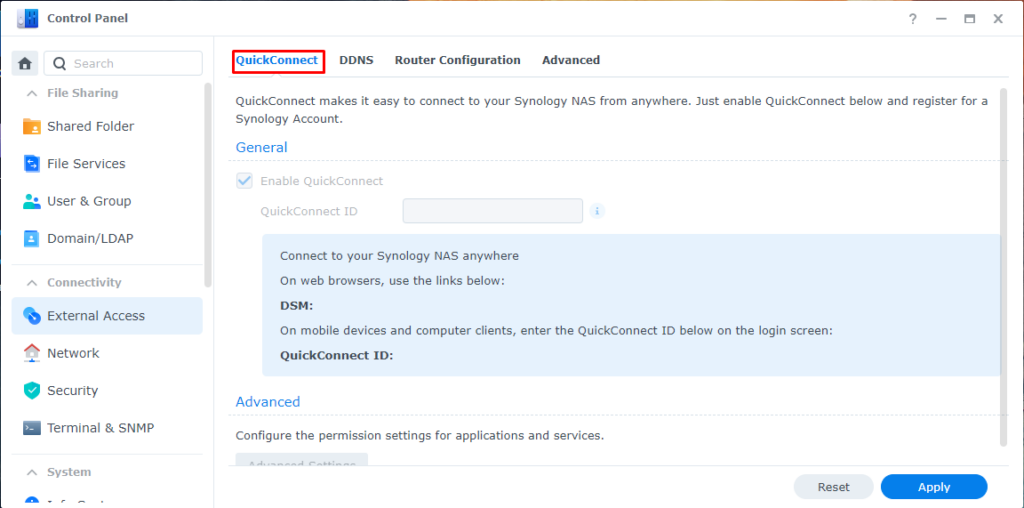Click the QuickConnect ID text field
Viewport: 1024px width, 508px height.
[492, 211]
